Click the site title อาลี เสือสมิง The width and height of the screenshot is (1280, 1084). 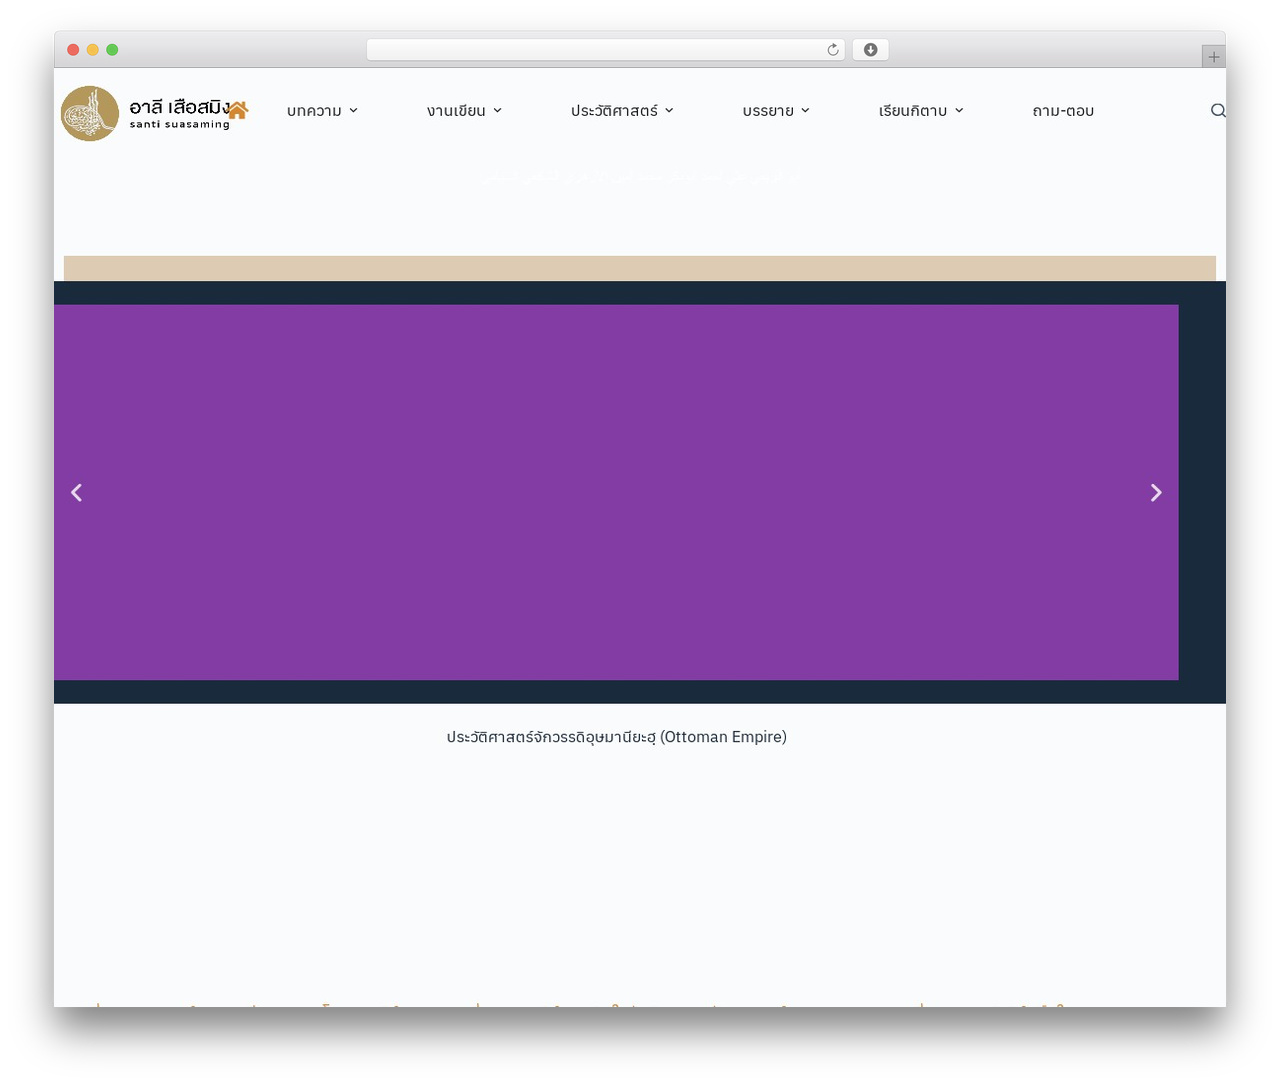pyautogui.click(x=180, y=106)
